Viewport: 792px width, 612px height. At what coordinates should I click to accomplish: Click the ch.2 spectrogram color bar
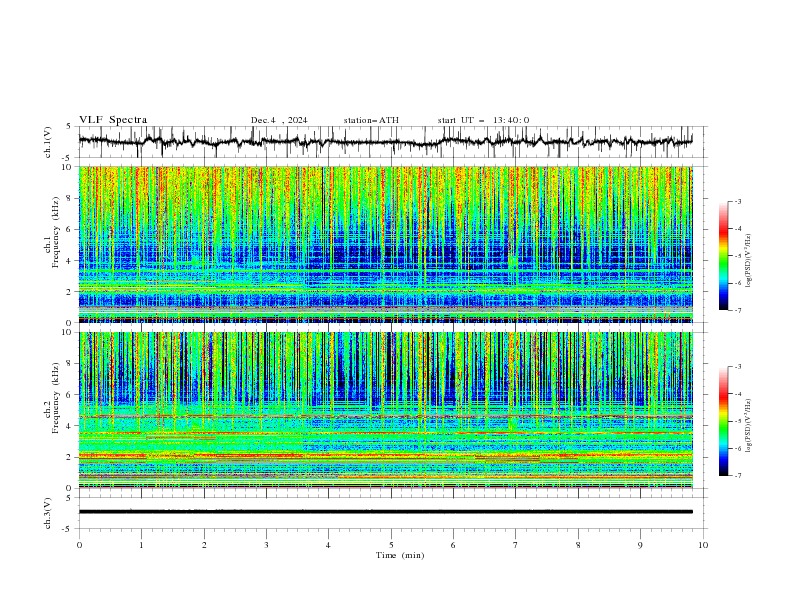pos(724,421)
